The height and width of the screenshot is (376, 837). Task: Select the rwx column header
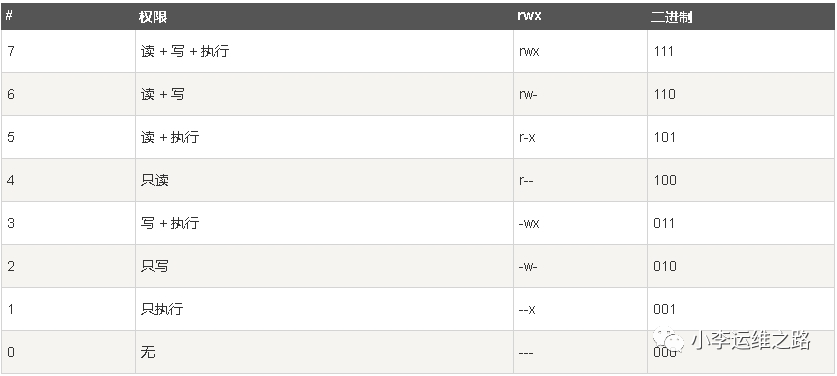tap(580, 17)
